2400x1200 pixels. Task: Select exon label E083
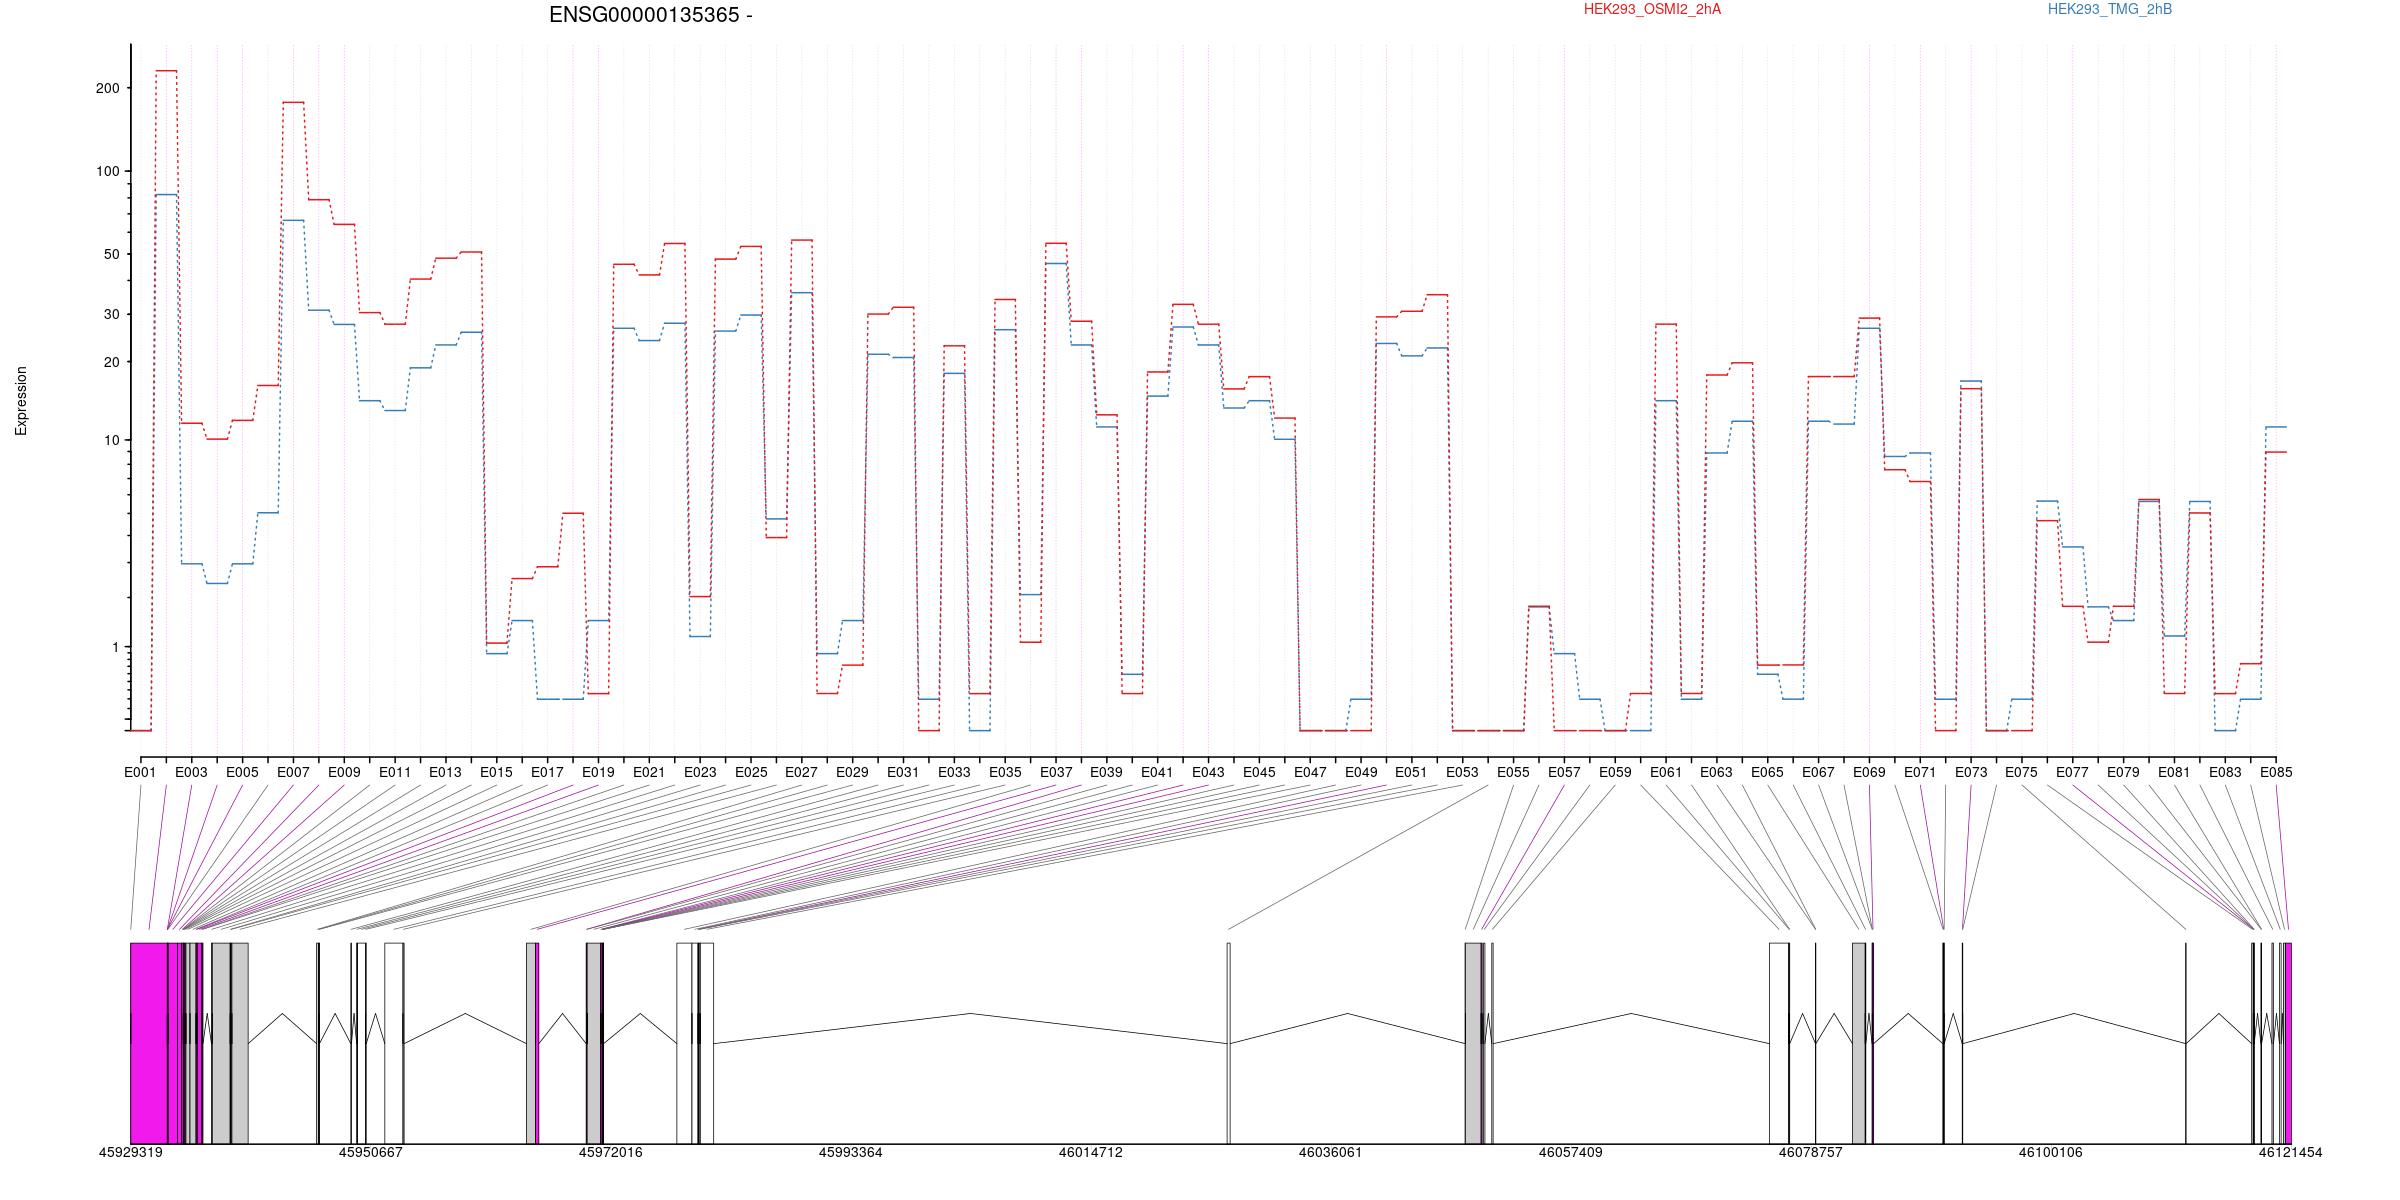pos(2225,772)
